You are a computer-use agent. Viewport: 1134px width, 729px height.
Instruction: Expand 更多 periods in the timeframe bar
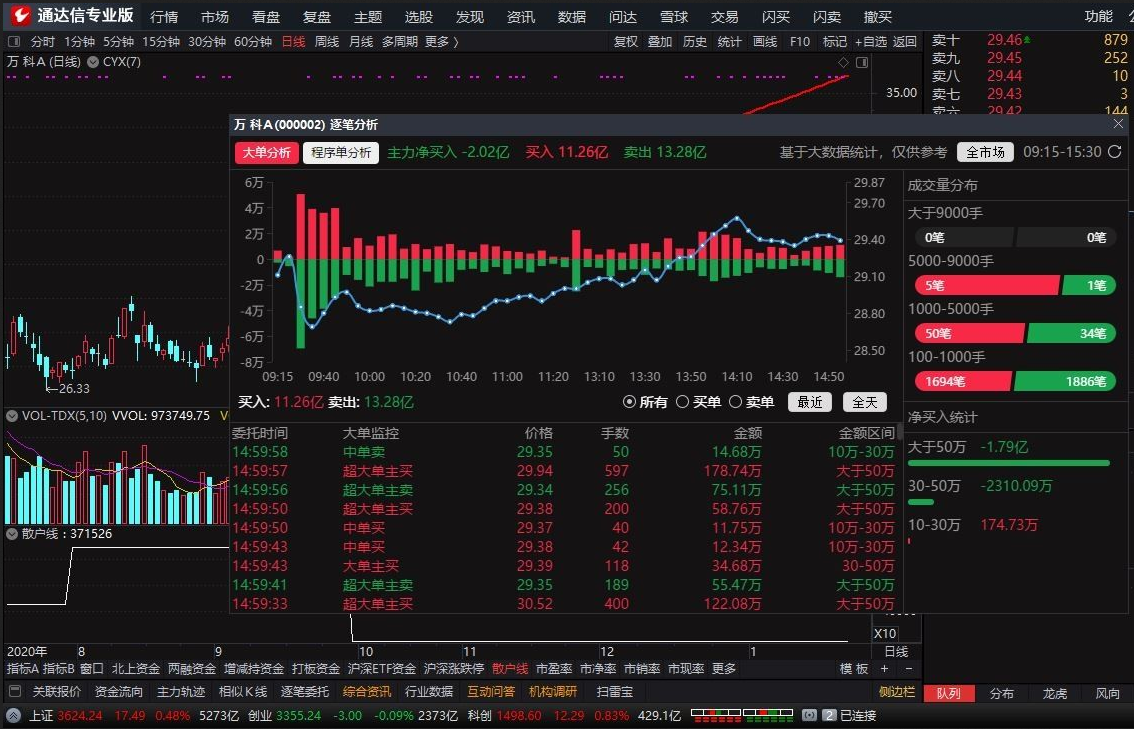tap(441, 42)
